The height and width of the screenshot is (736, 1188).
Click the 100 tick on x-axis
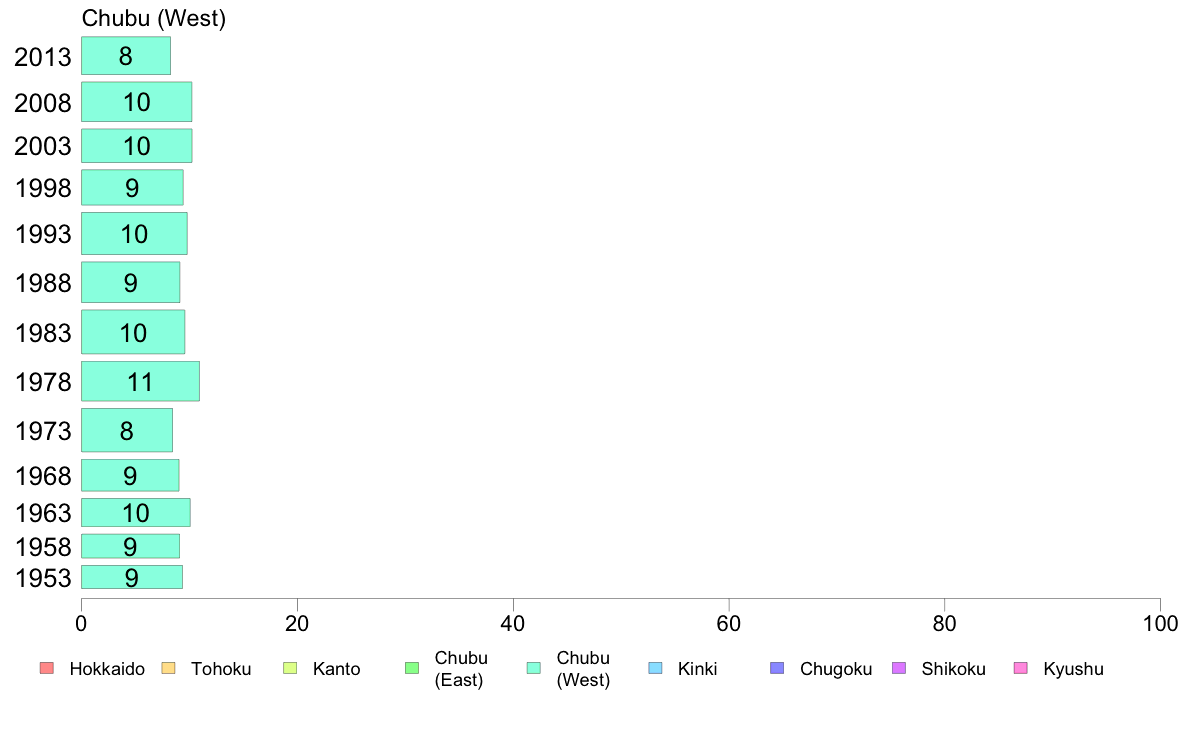[1160, 624]
